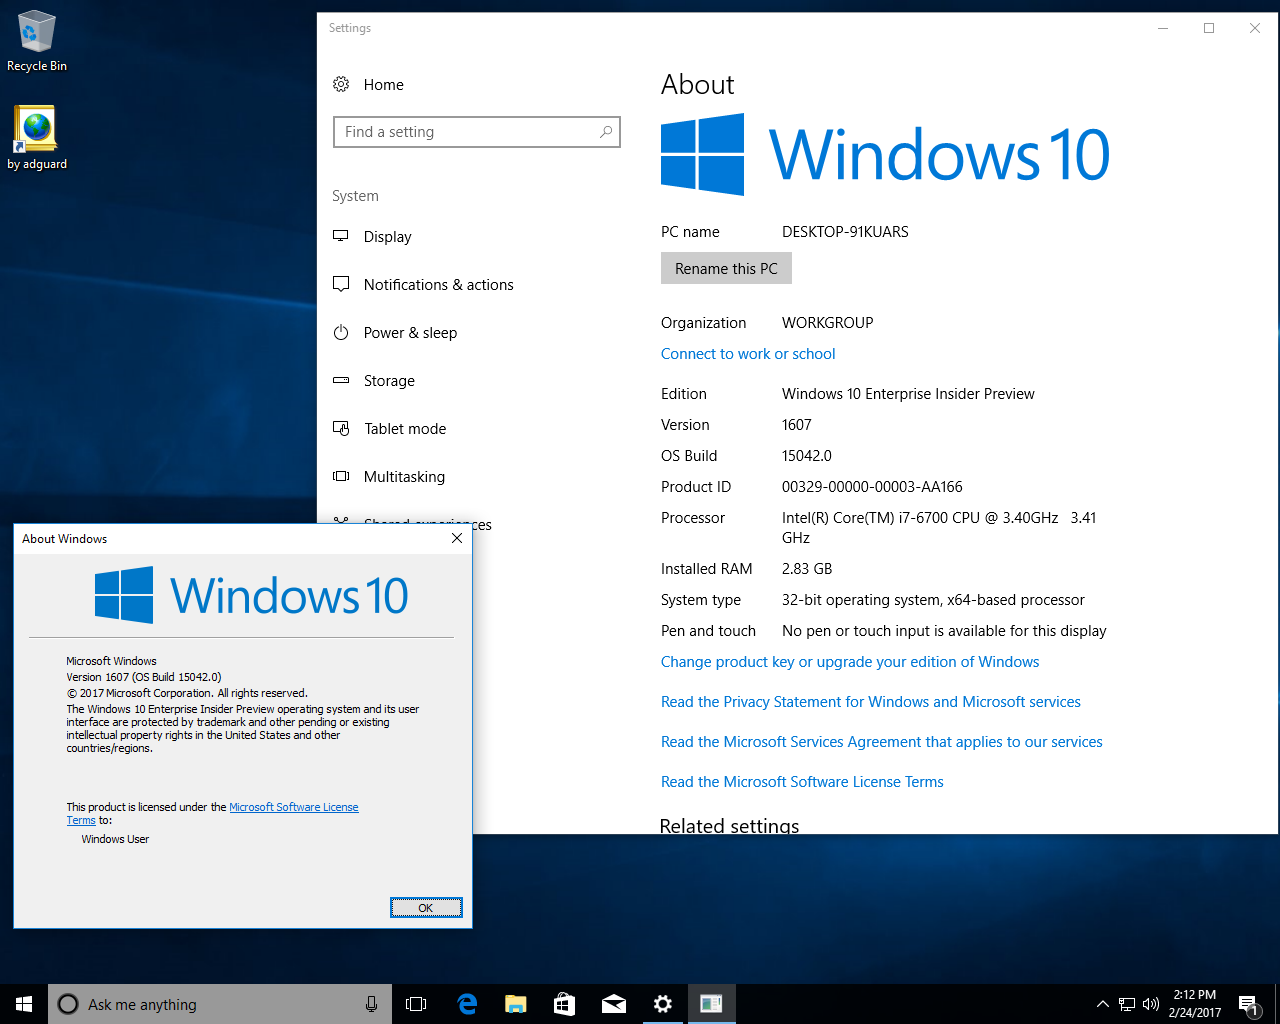The width and height of the screenshot is (1280, 1024).
Task: Open the Display settings page
Action: 388,236
